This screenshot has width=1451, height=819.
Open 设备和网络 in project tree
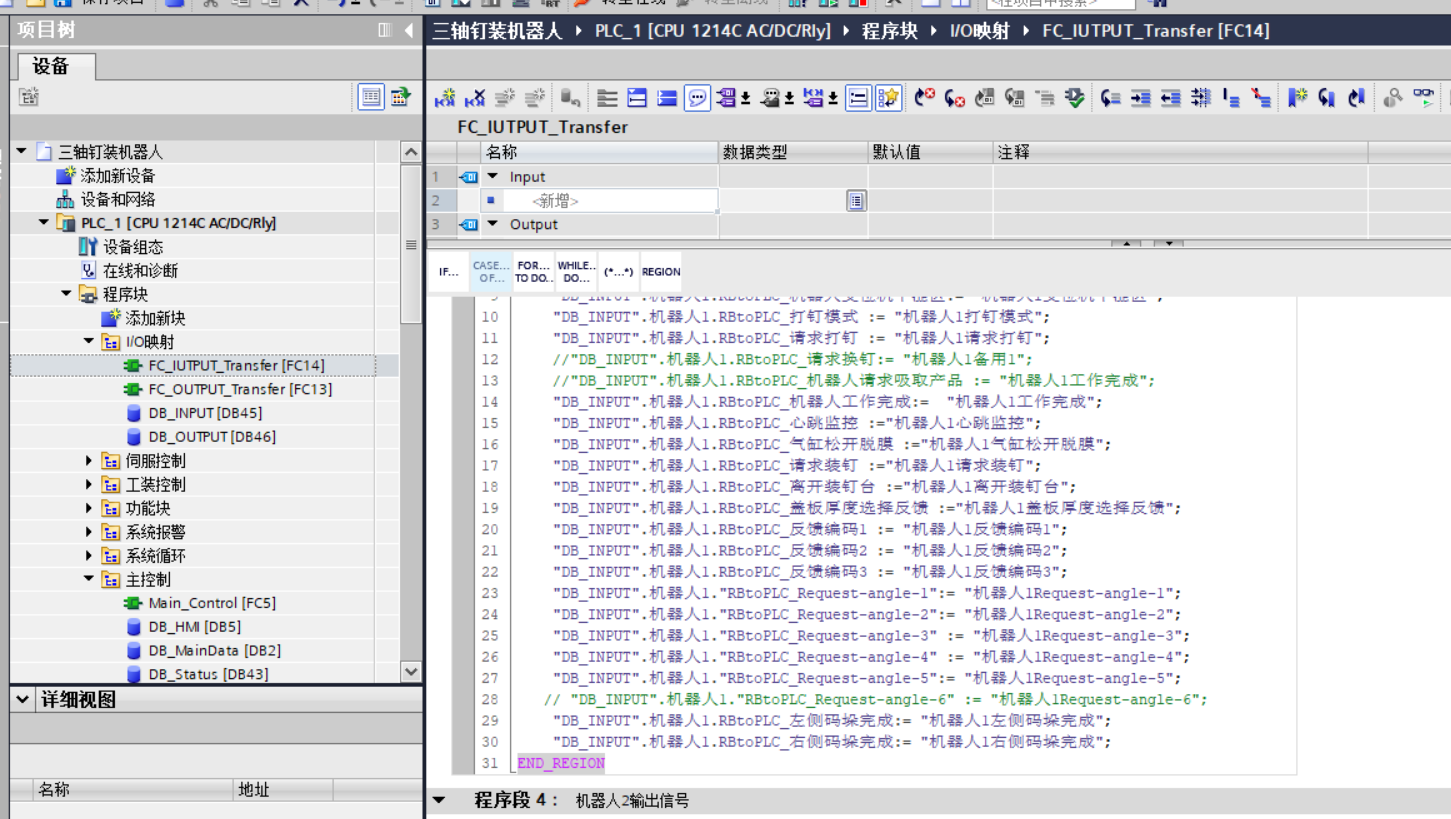coord(117,200)
